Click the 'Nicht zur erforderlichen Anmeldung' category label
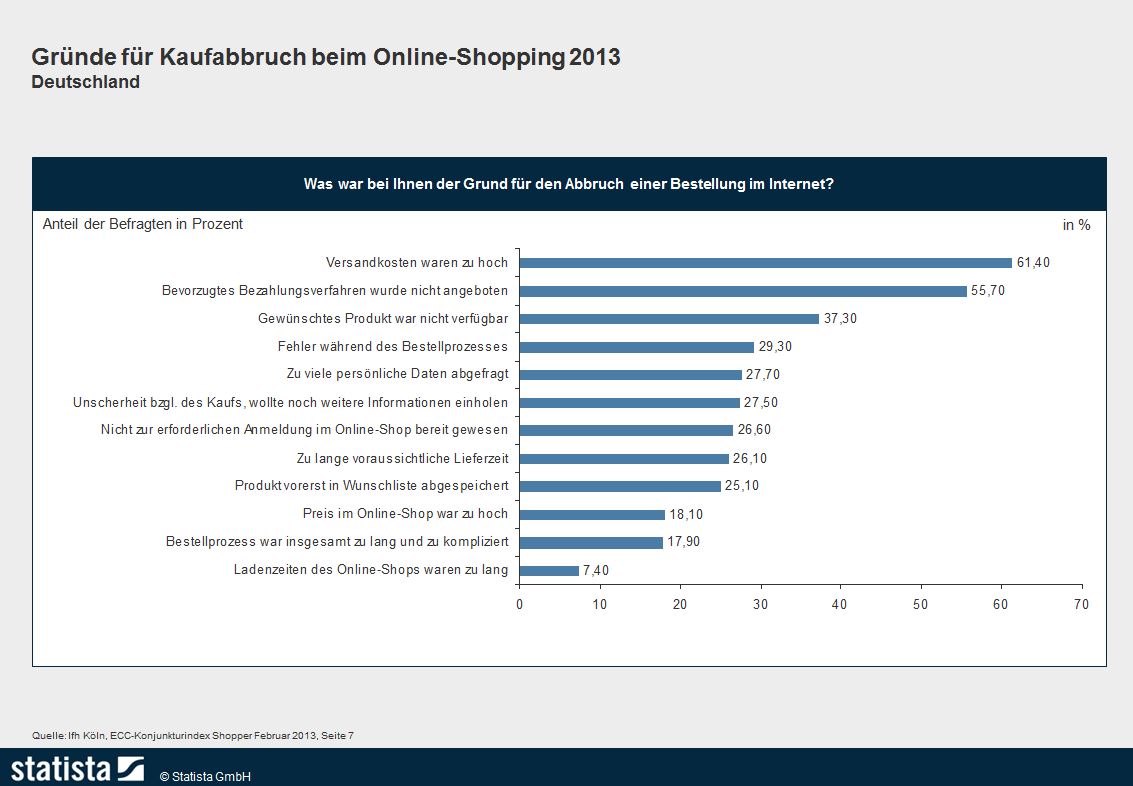Screen dimensions: 1133x786 (x=304, y=430)
